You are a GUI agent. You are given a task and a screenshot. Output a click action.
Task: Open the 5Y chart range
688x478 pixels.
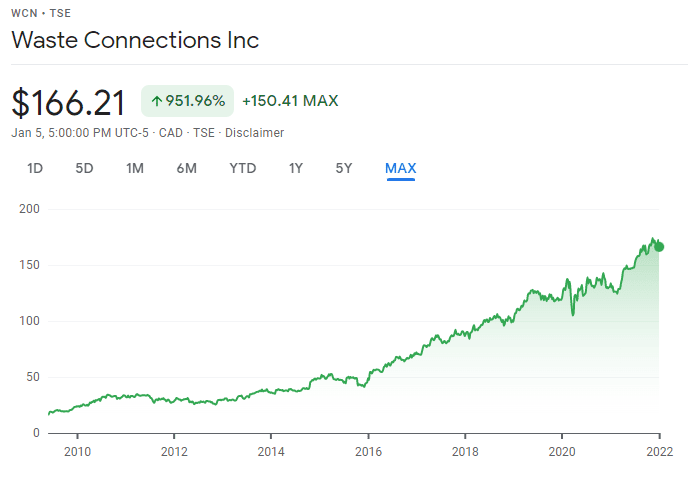(x=344, y=168)
